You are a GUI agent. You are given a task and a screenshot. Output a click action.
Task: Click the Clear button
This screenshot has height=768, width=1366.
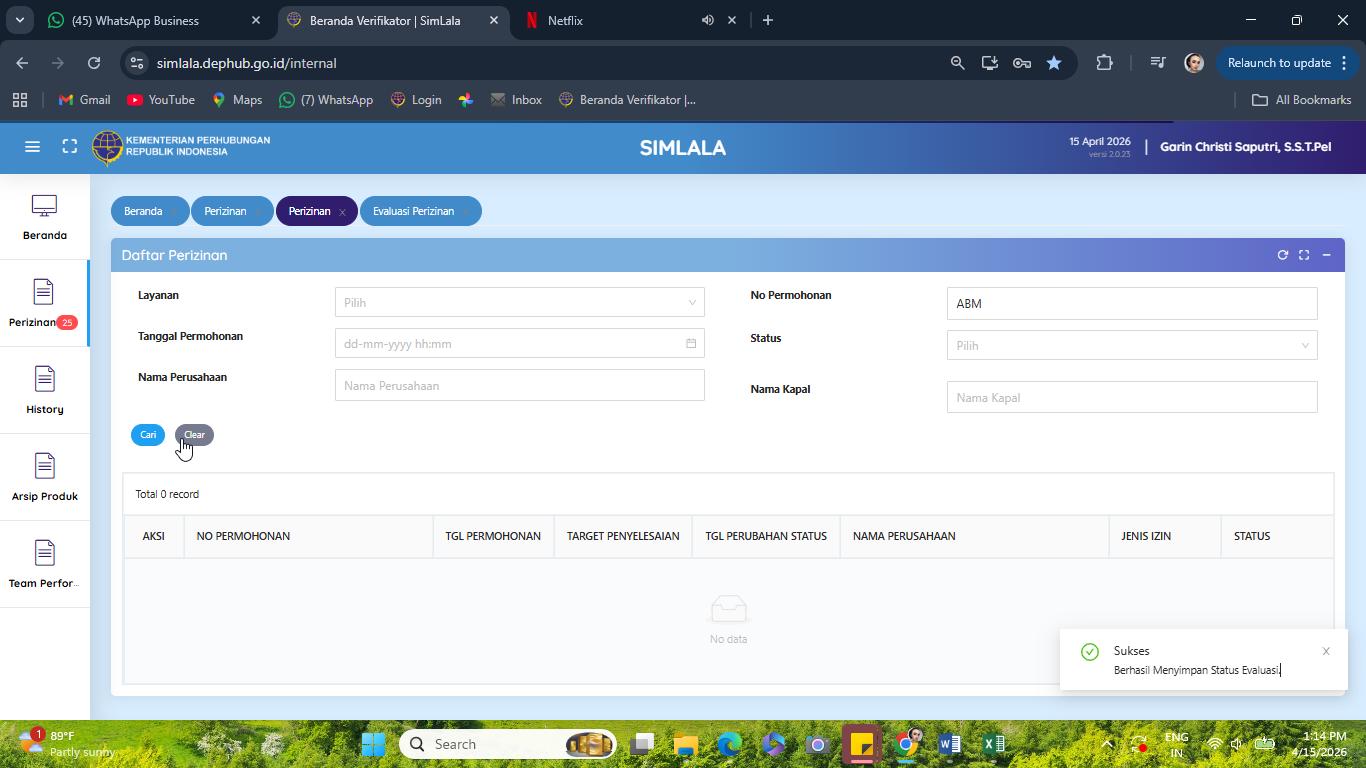[x=194, y=435]
